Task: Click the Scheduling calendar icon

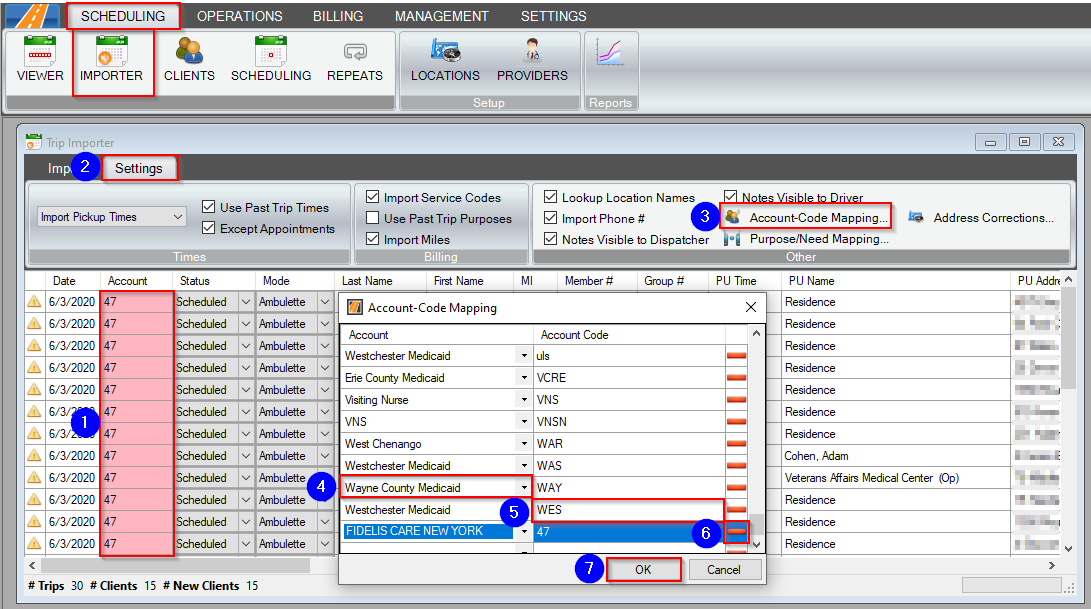Action: click(x=271, y=60)
